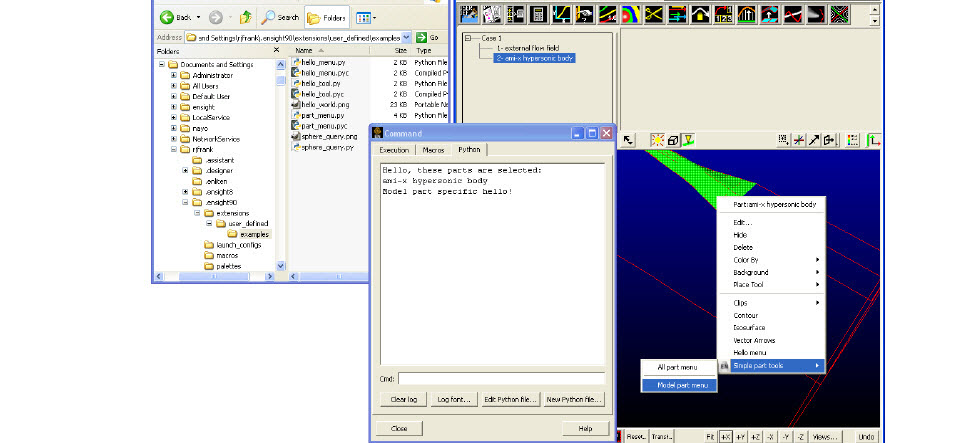Select the examples folder in tree
This screenshot has height=443, width=960.
[255, 234]
